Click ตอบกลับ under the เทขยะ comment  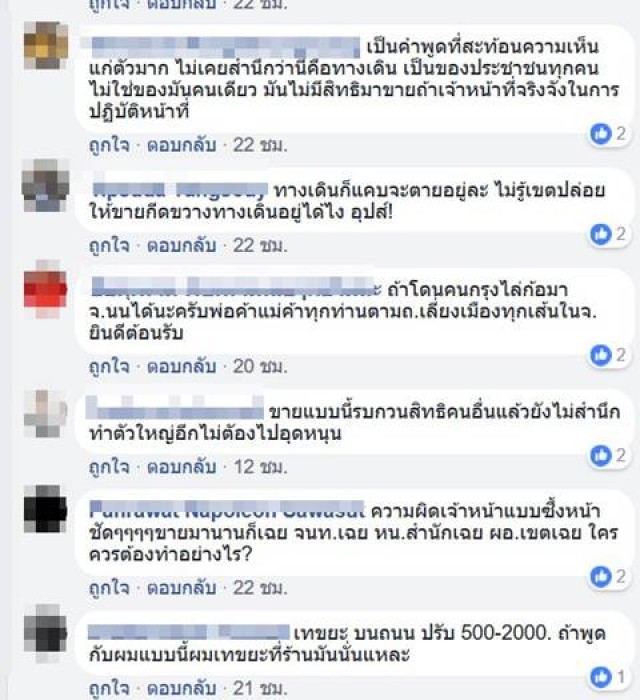(182, 689)
